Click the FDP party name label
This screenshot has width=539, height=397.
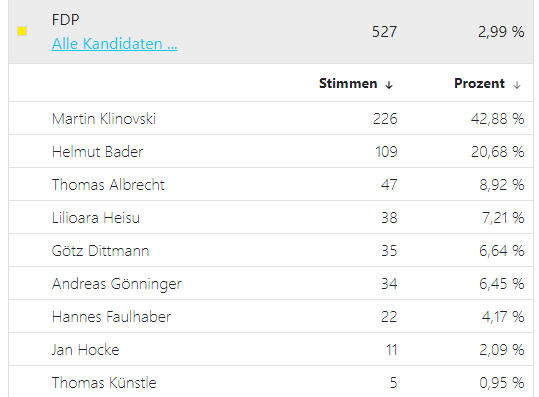coord(65,20)
